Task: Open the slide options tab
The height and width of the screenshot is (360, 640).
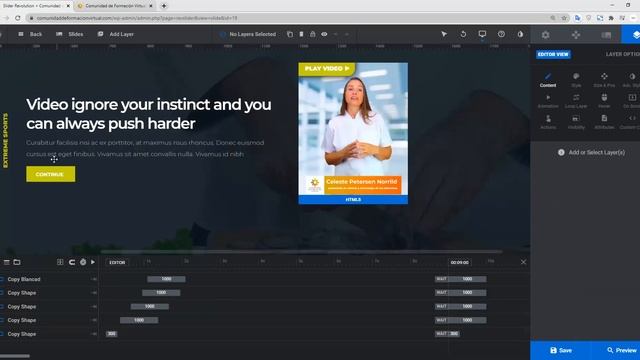Action: pyautogui.click(x=606, y=35)
